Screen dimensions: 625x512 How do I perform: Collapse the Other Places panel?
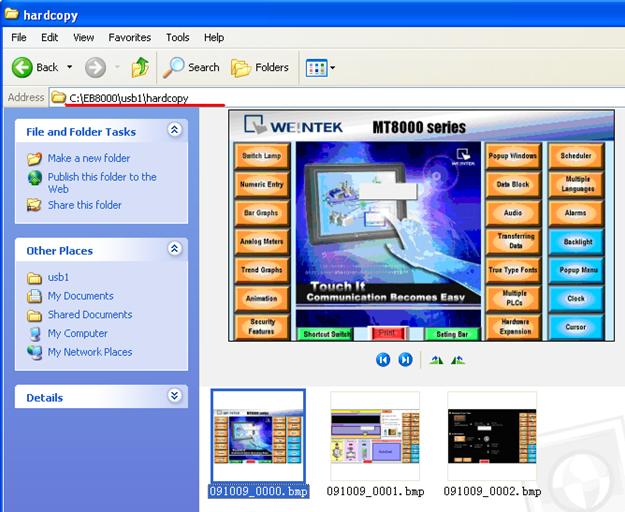(x=175, y=249)
